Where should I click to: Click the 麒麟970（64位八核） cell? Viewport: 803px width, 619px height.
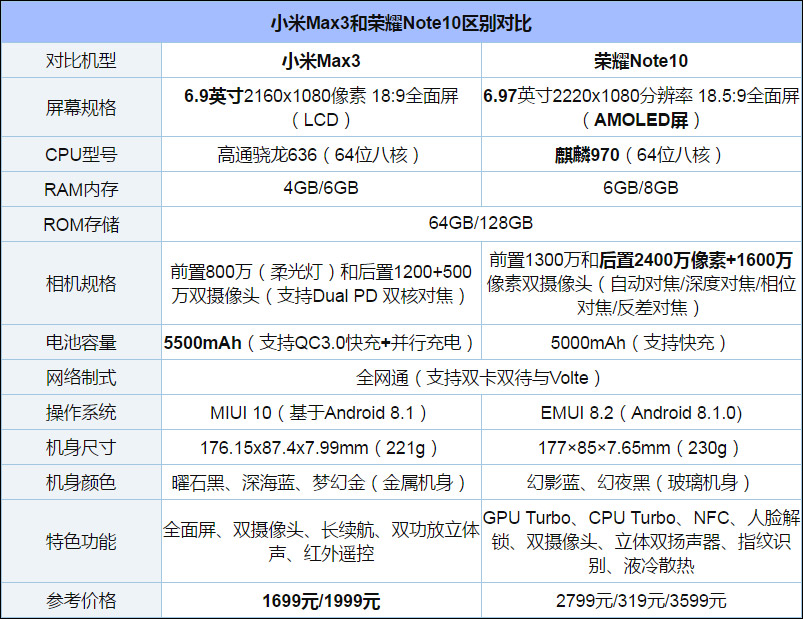[639, 155]
